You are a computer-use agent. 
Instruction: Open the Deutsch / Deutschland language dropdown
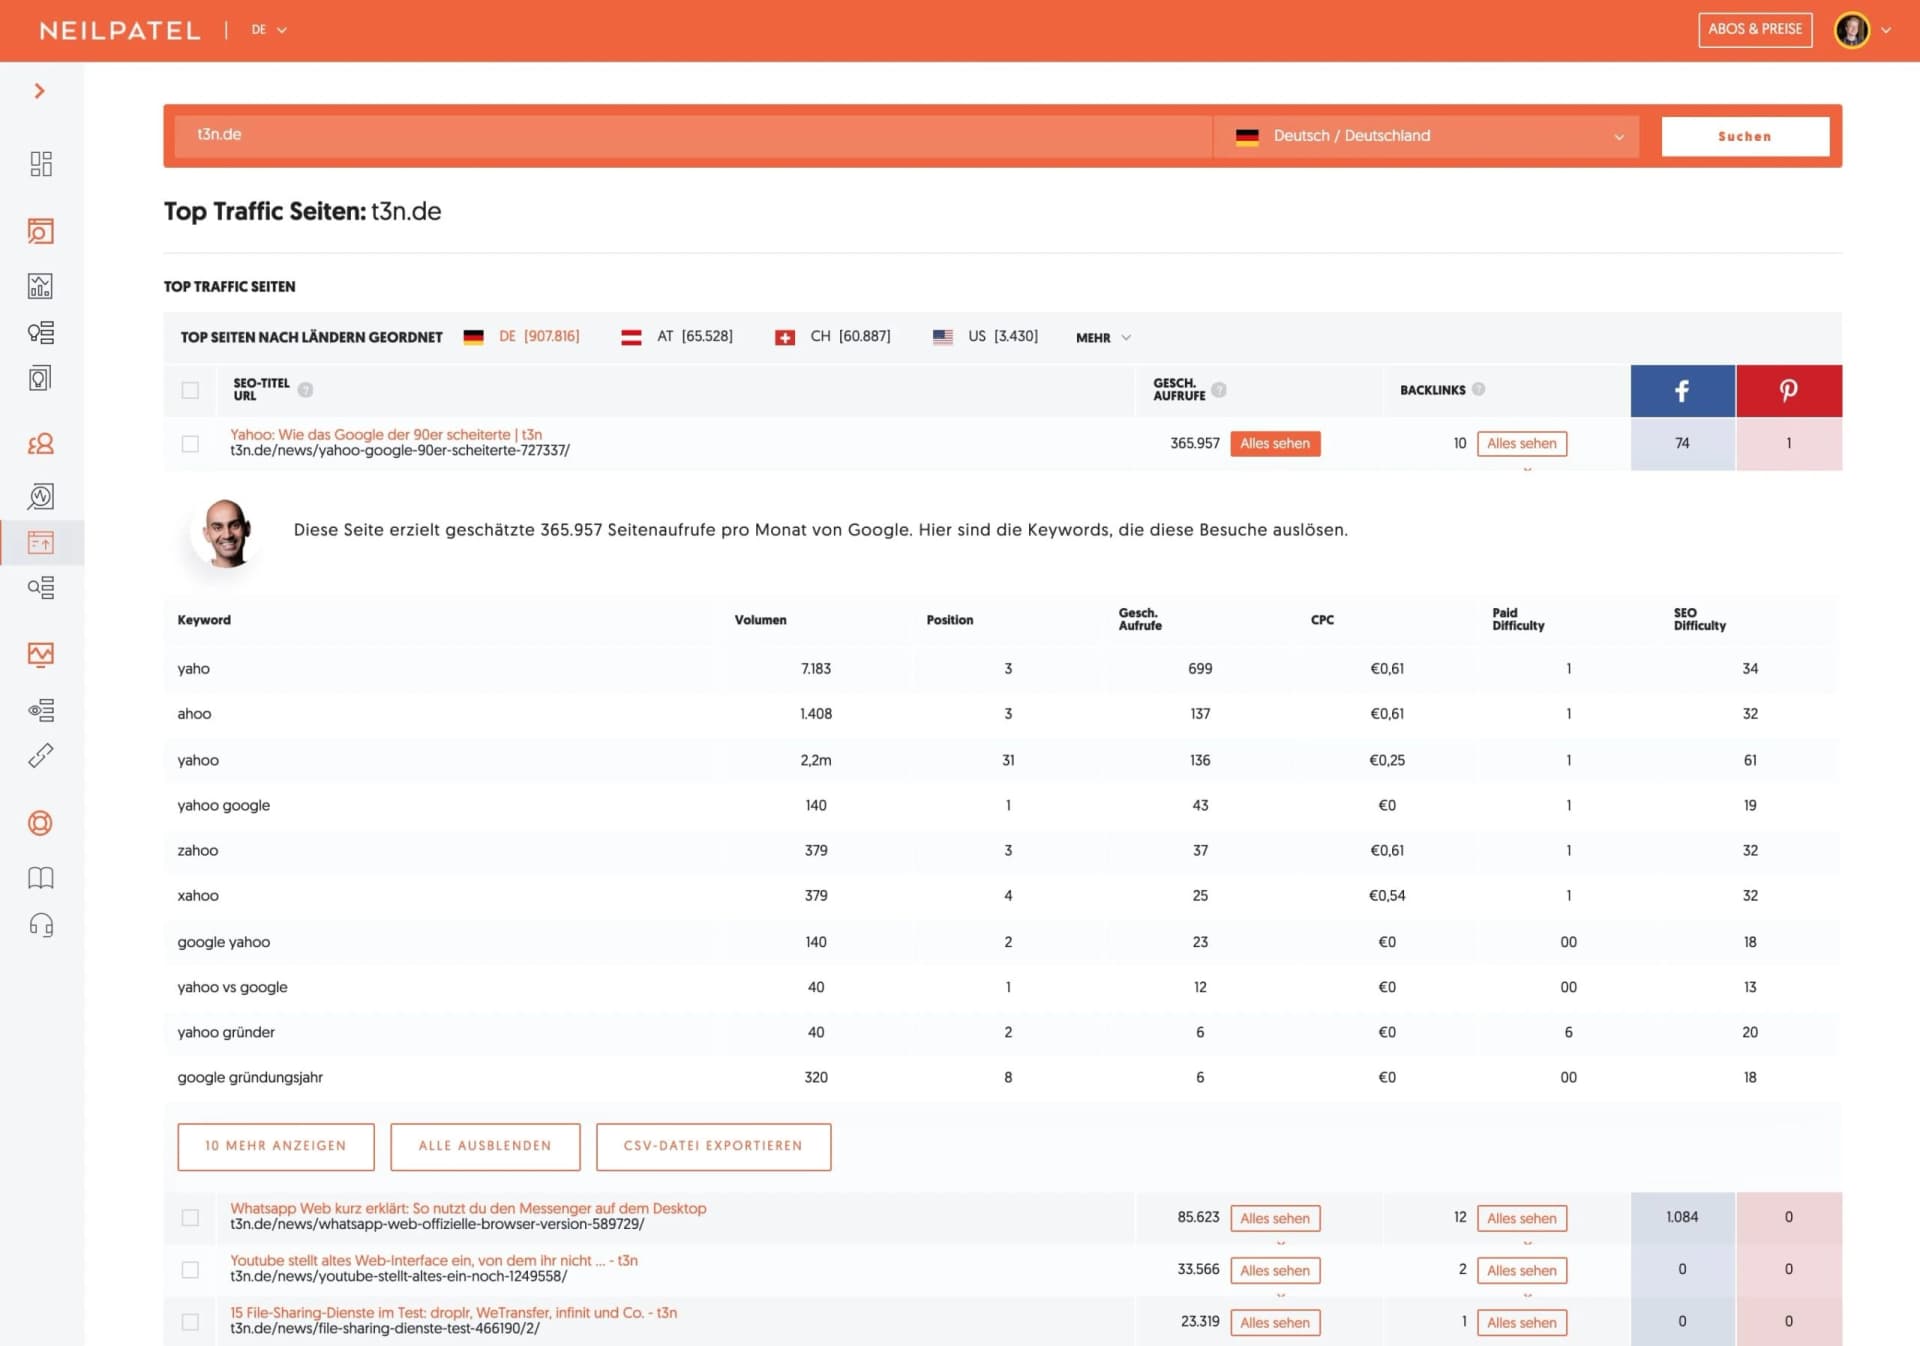(1428, 136)
